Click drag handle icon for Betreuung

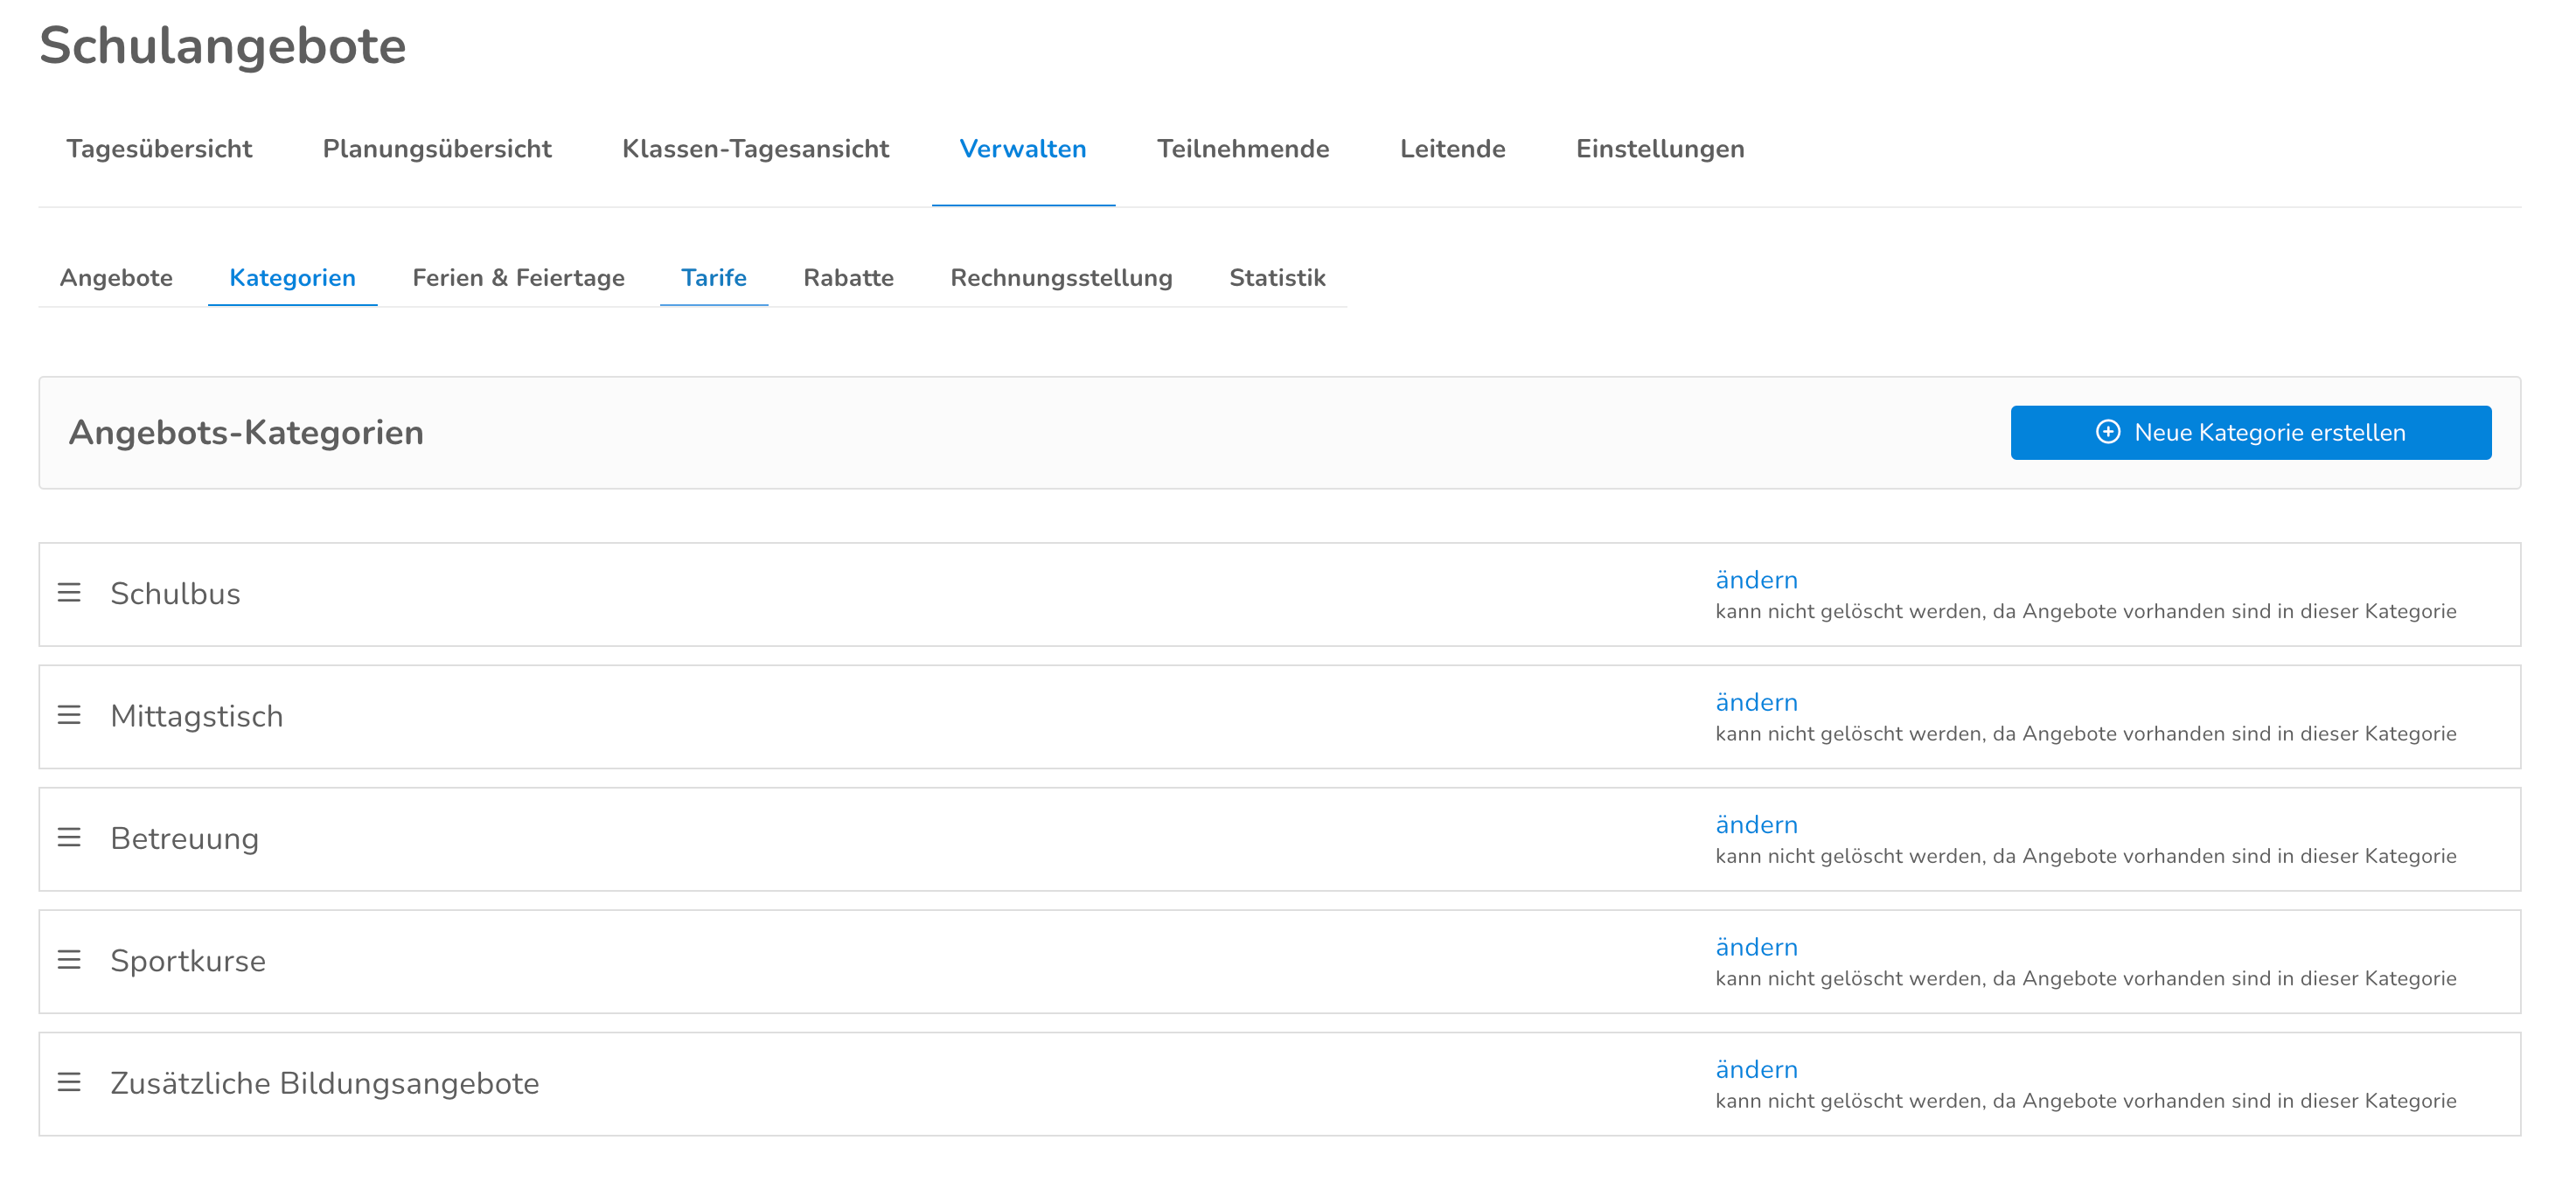(x=69, y=837)
